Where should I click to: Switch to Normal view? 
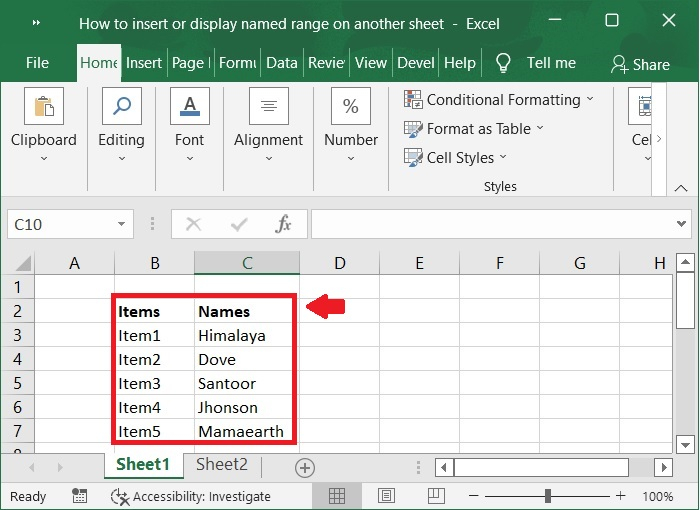pyautogui.click(x=337, y=496)
